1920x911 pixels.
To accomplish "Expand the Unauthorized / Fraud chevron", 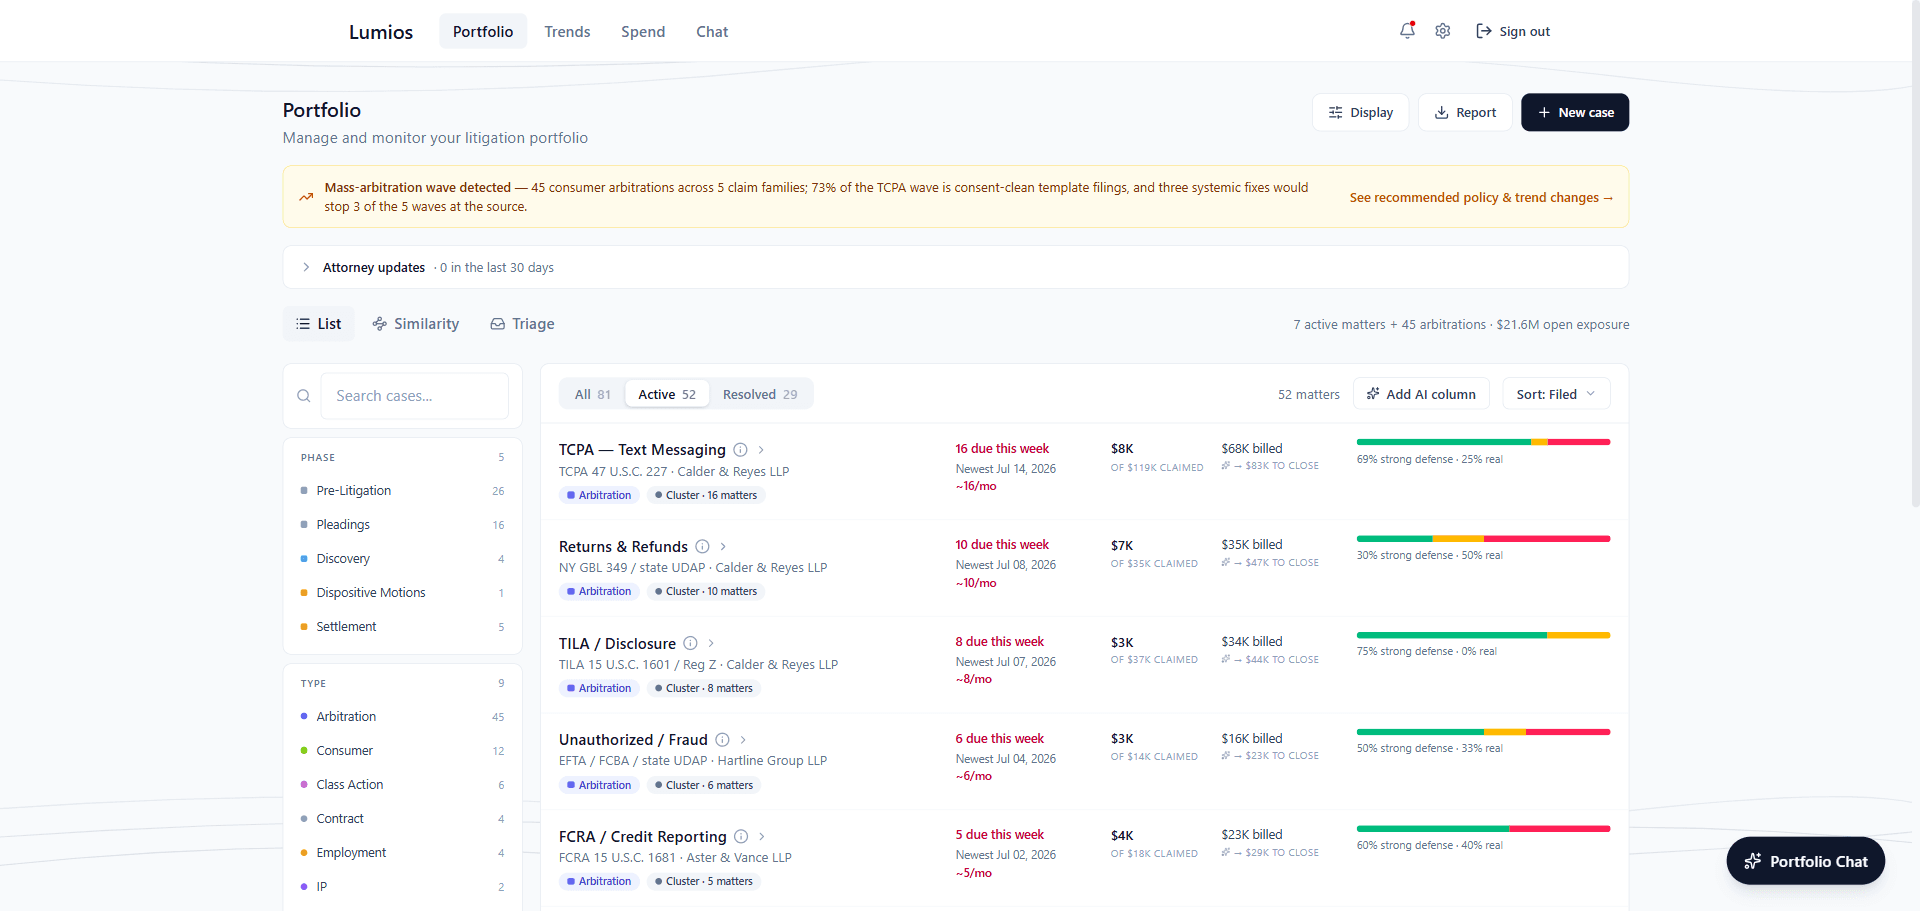I will tap(743, 740).
